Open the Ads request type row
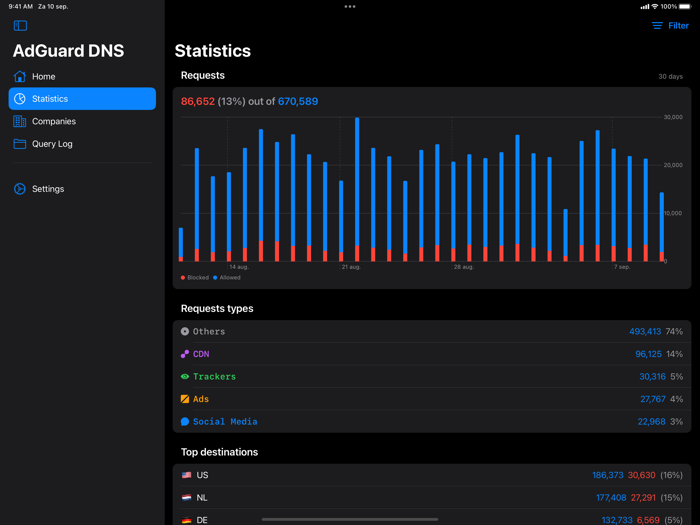Viewport: 700px width, 525px height. [432, 399]
